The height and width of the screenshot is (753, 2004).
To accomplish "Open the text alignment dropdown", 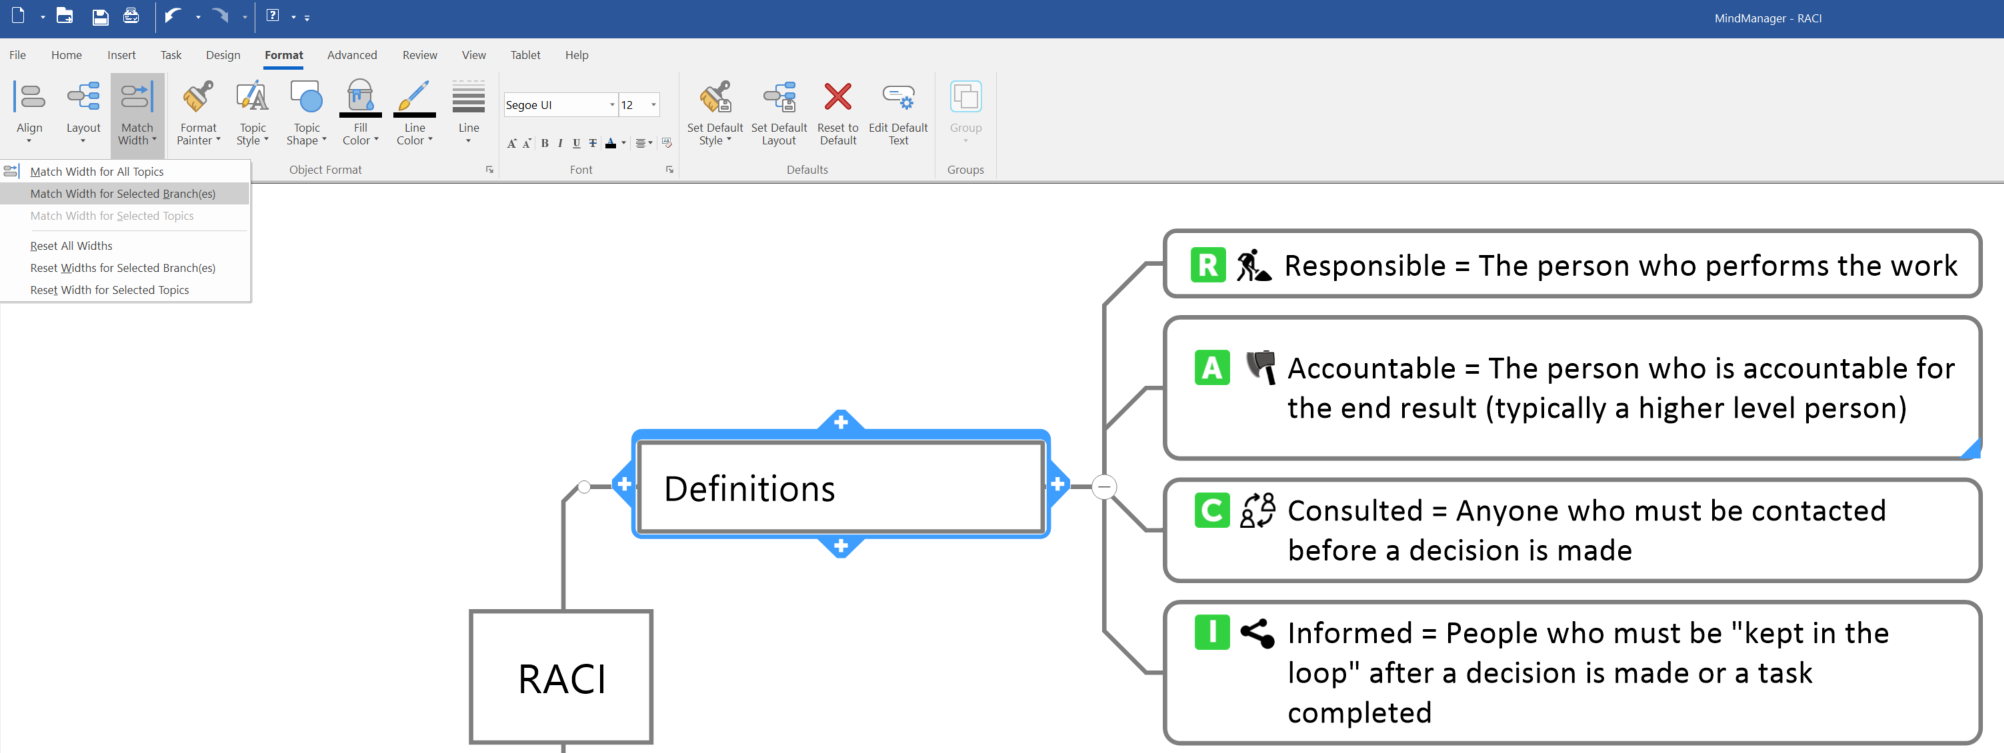I will pos(643,143).
